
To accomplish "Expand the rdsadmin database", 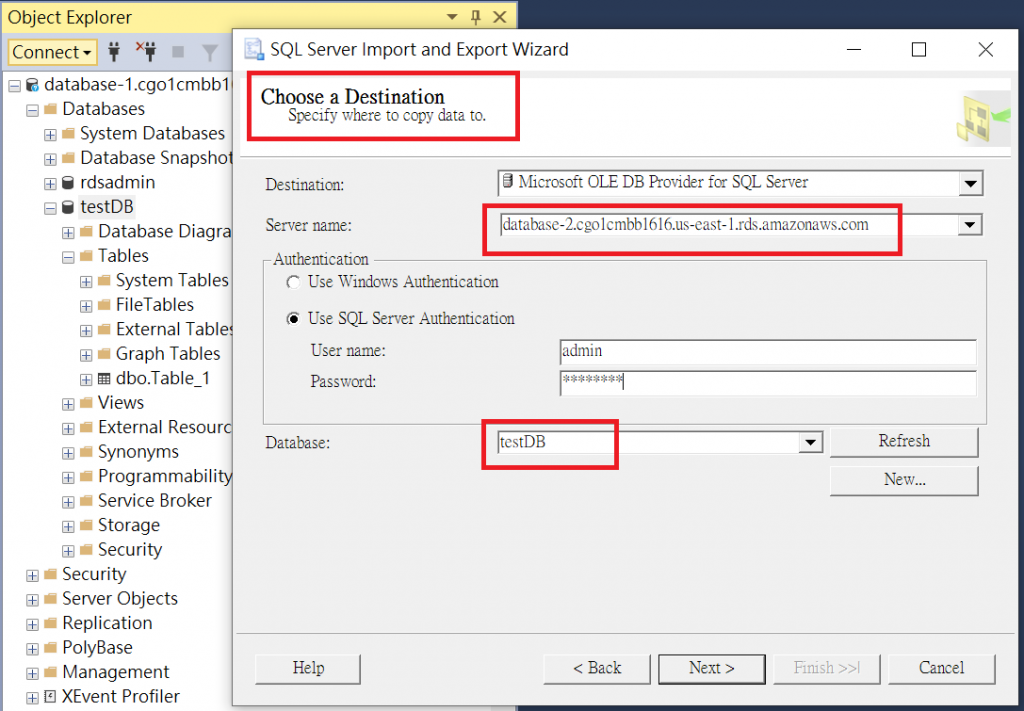I will 50,184.
